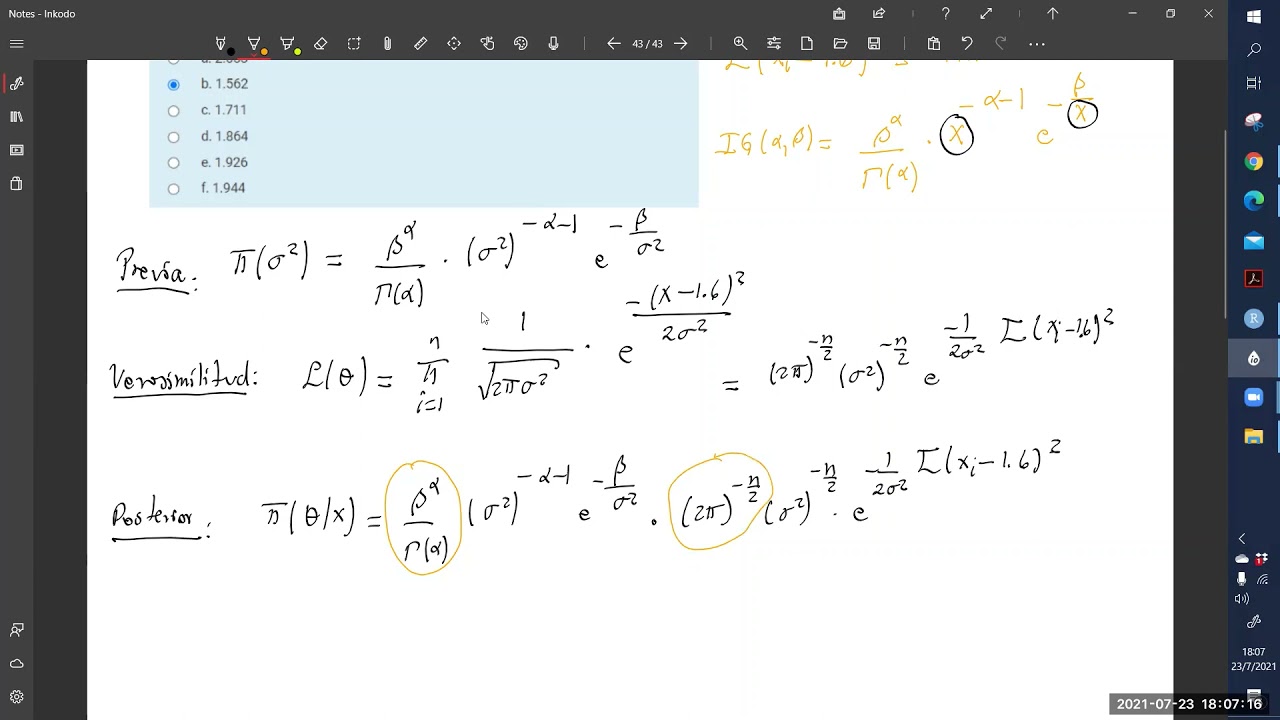Open pages panel in left sidebar
This screenshot has height=720, width=1280.
click(16, 150)
